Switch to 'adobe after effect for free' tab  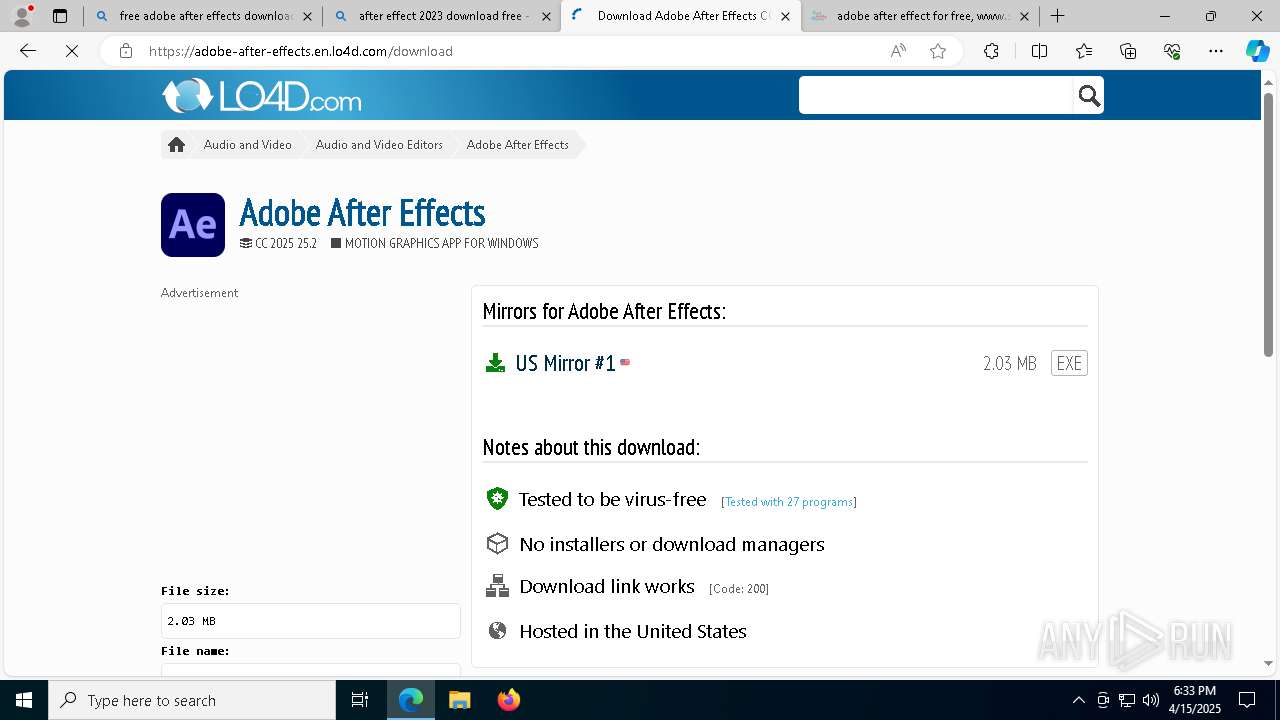(x=920, y=16)
